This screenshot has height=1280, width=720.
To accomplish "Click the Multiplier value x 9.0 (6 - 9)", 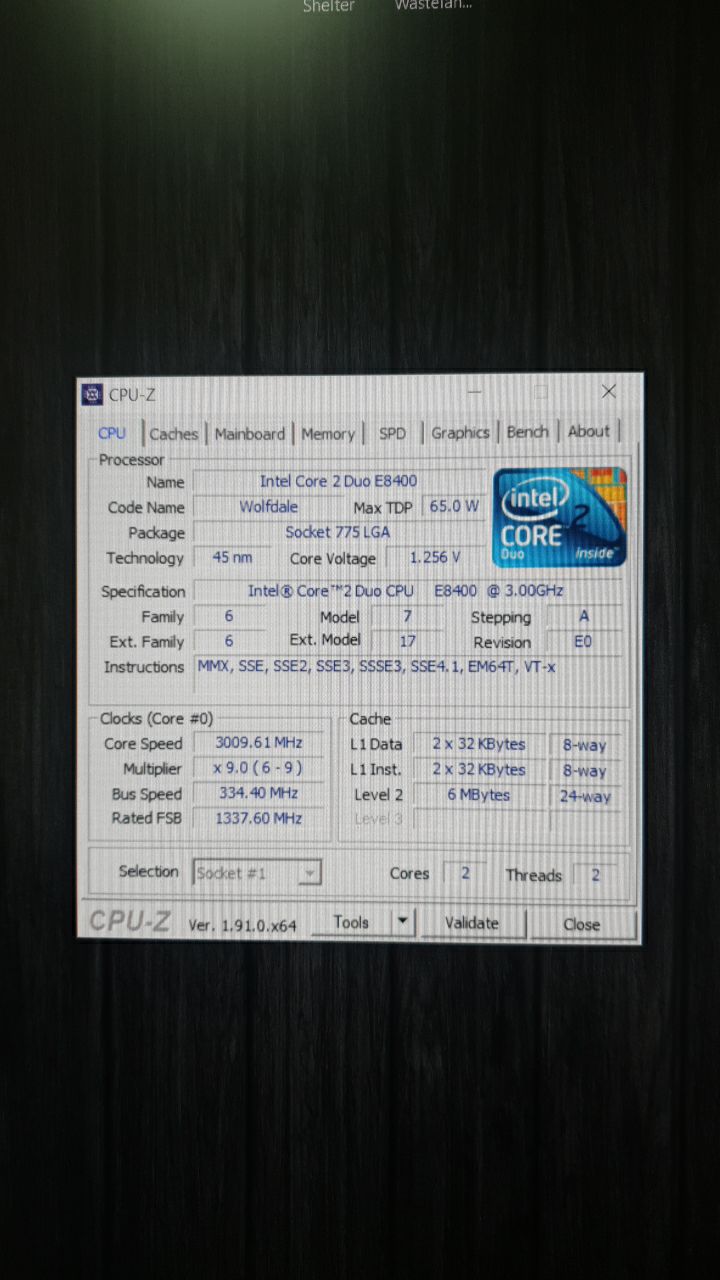I will [258, 768].
